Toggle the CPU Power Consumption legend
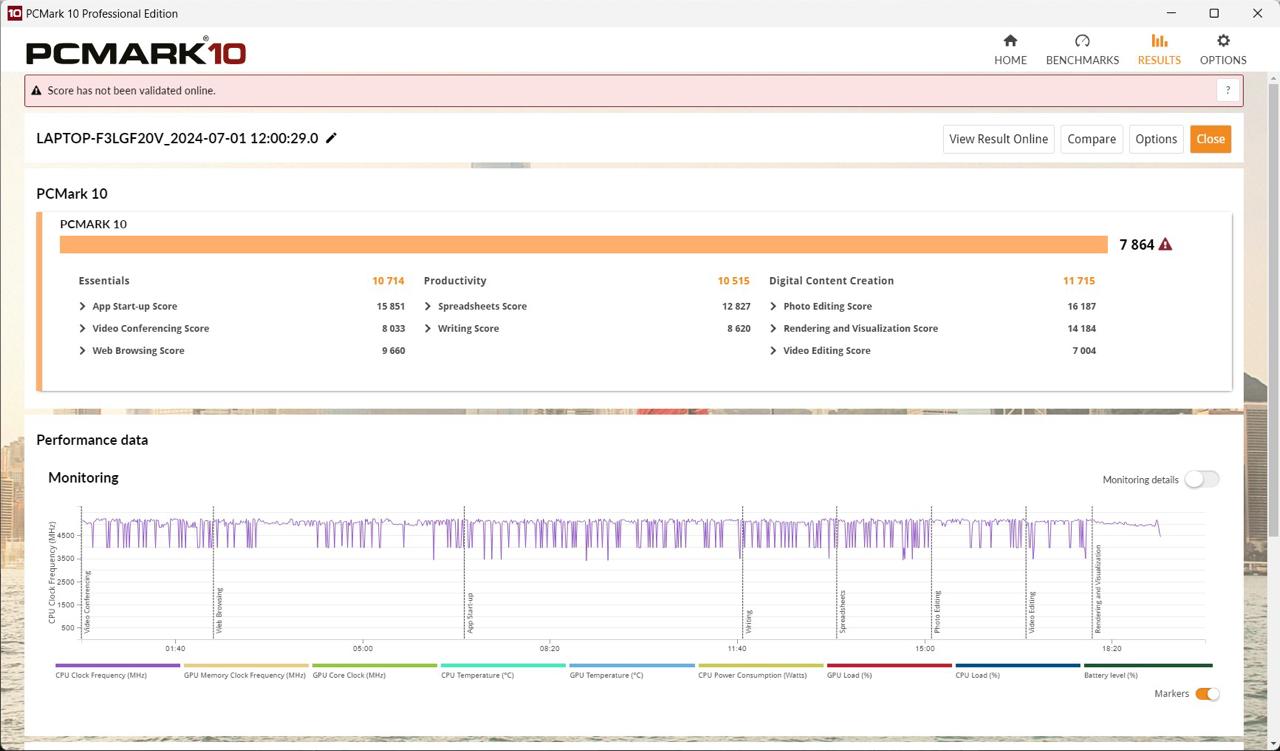This screenshot has width=1280, height=751. [760, 671]
